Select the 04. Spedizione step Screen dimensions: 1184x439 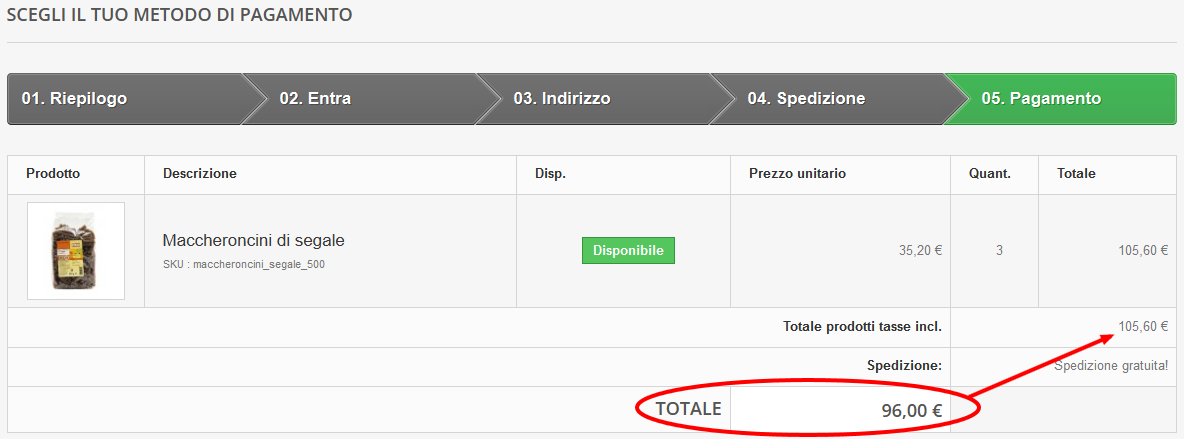pyautogui.click(x=806, y=99)
